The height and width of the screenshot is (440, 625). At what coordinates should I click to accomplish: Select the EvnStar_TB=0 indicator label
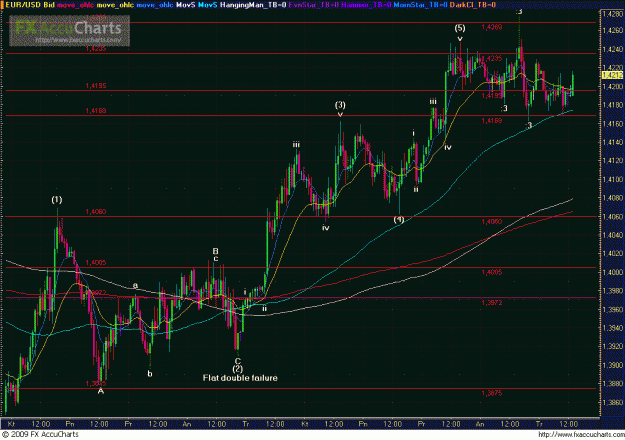(x=314, y=5)
